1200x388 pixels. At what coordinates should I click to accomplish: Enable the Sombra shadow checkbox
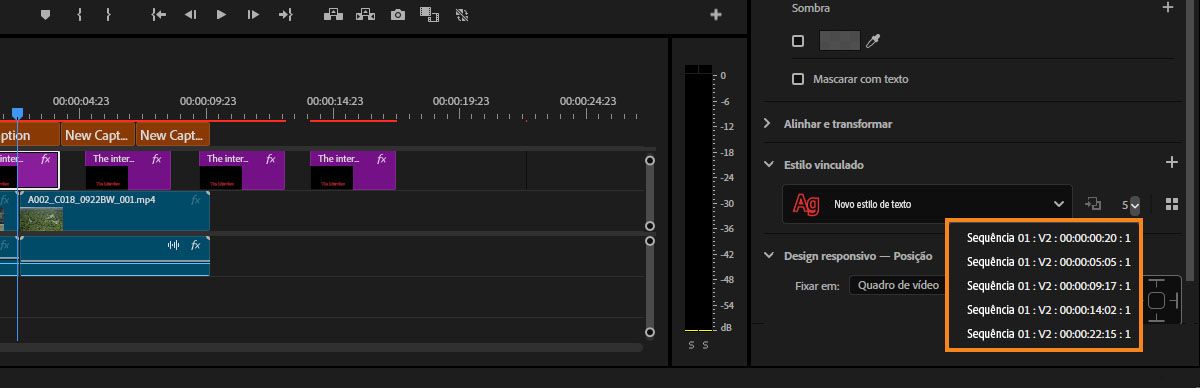coord(797,41)
